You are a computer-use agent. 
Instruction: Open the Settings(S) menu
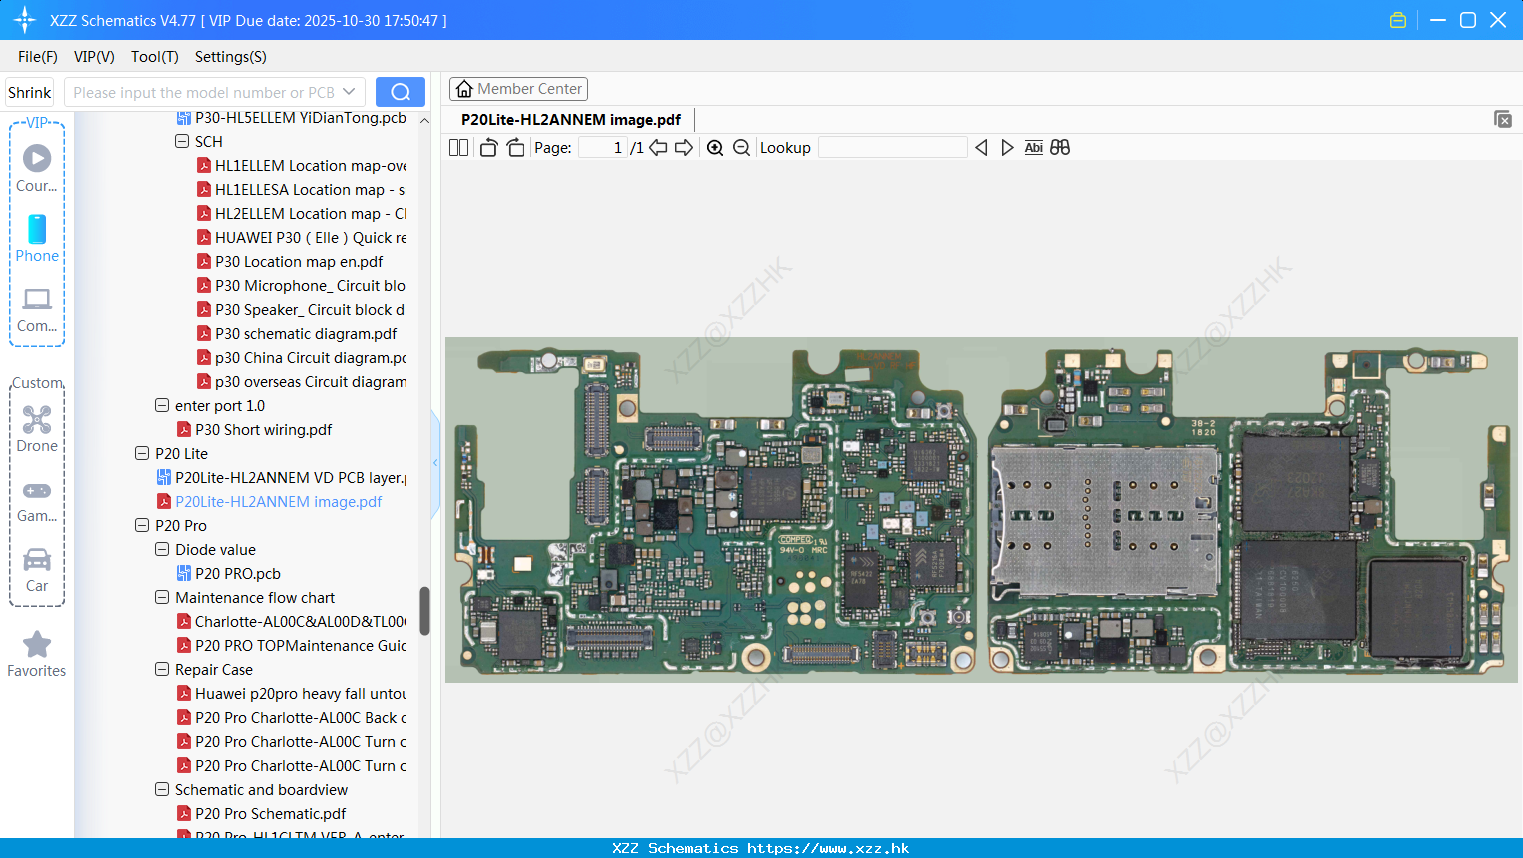(x=231, y=57)
